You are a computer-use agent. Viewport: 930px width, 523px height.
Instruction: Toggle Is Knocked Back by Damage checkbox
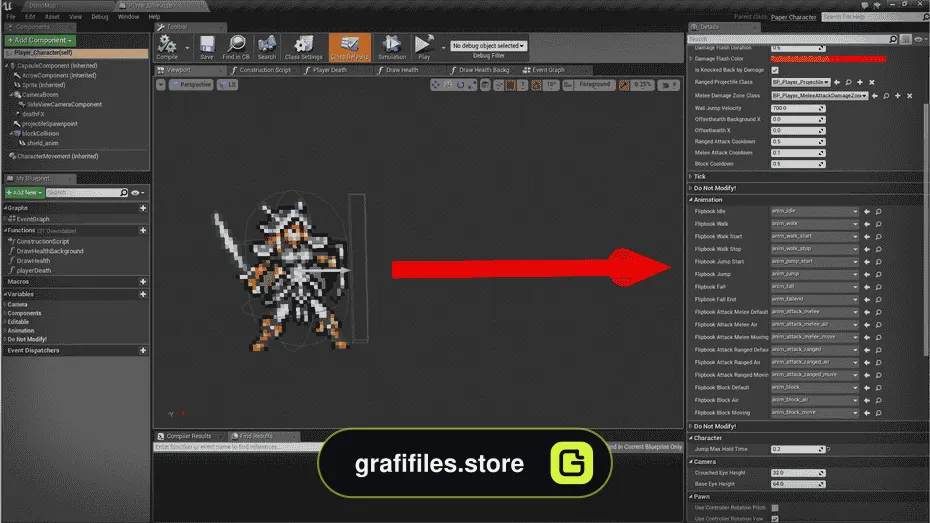pyautogui.click(x=775, y=70)
